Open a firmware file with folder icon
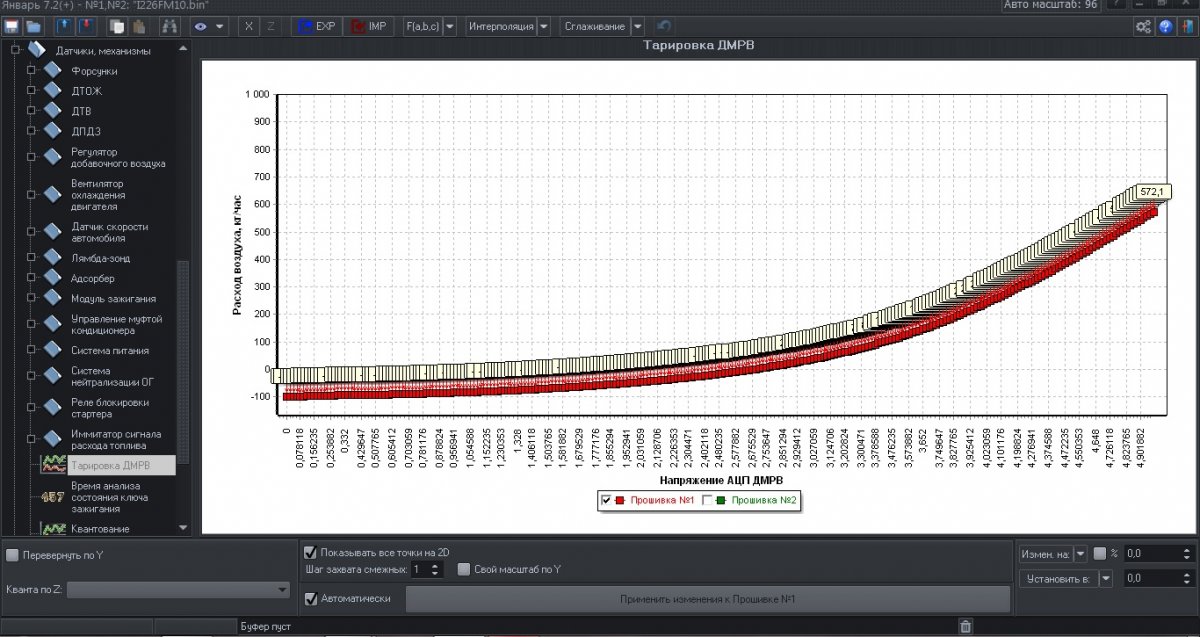Screen dimensions: 1200x637 (x=33, y=26)
